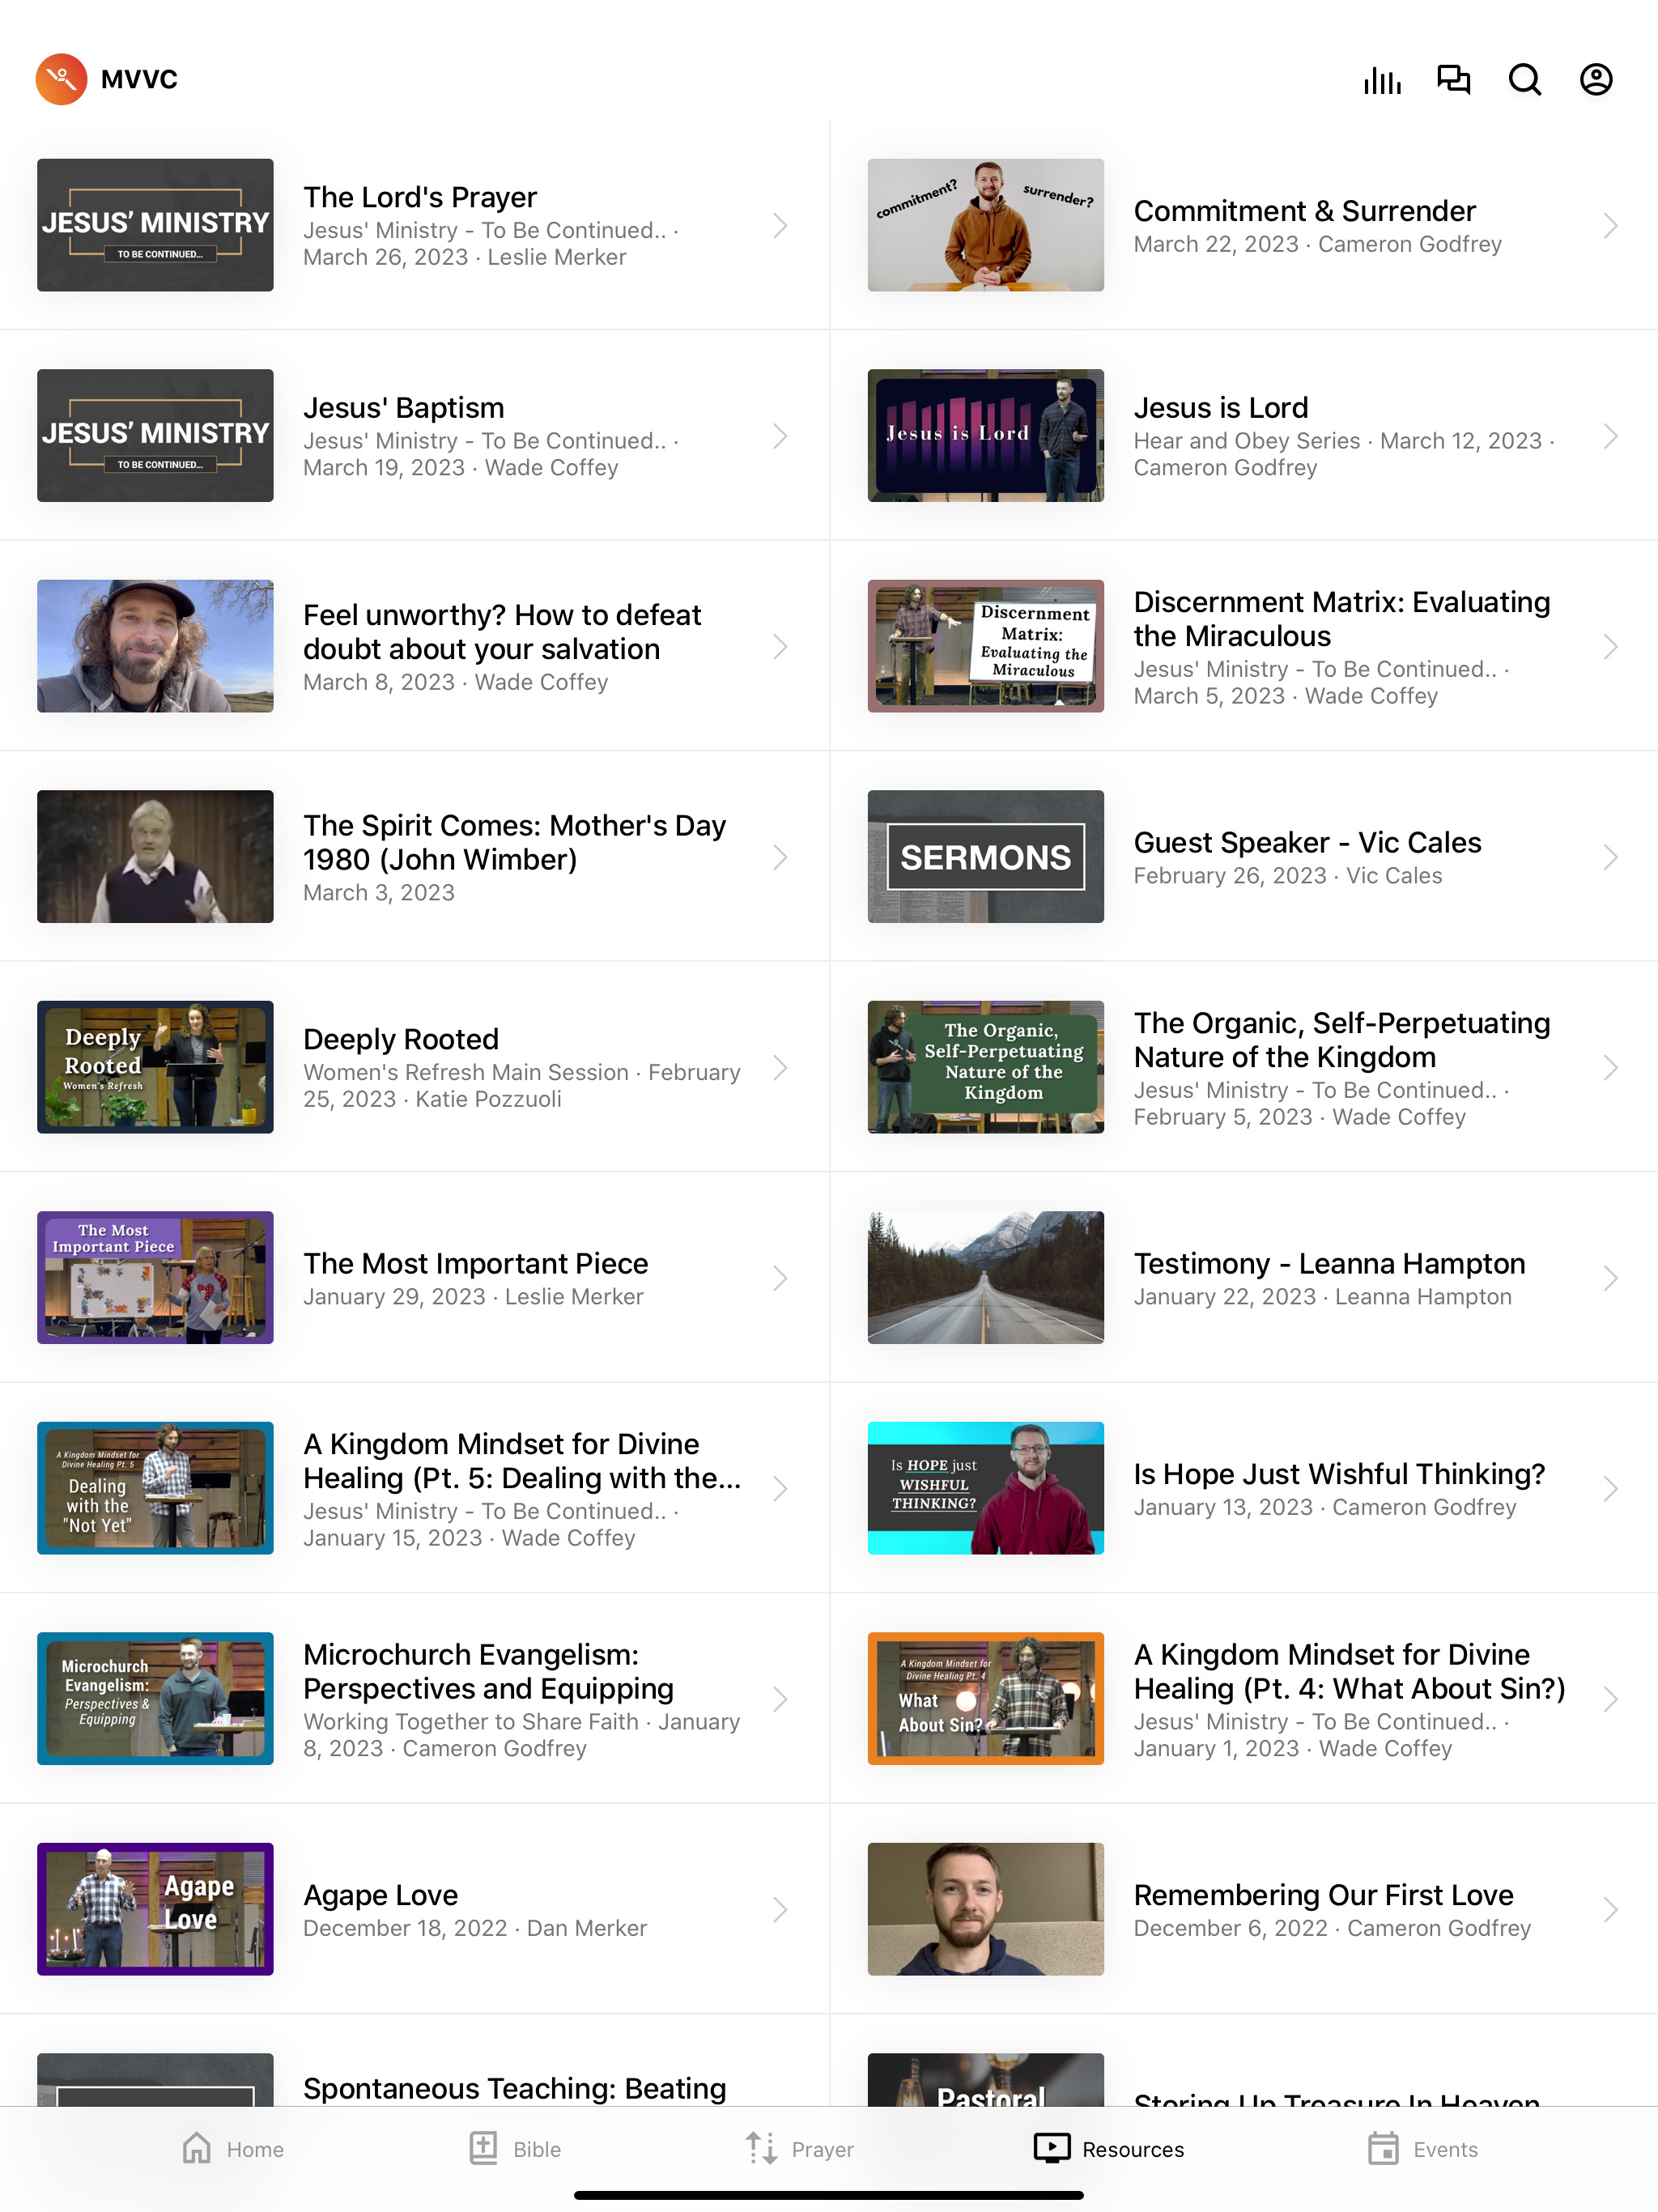Open chevron for Testimony - Leanna Hampton

[1610, 1278]
